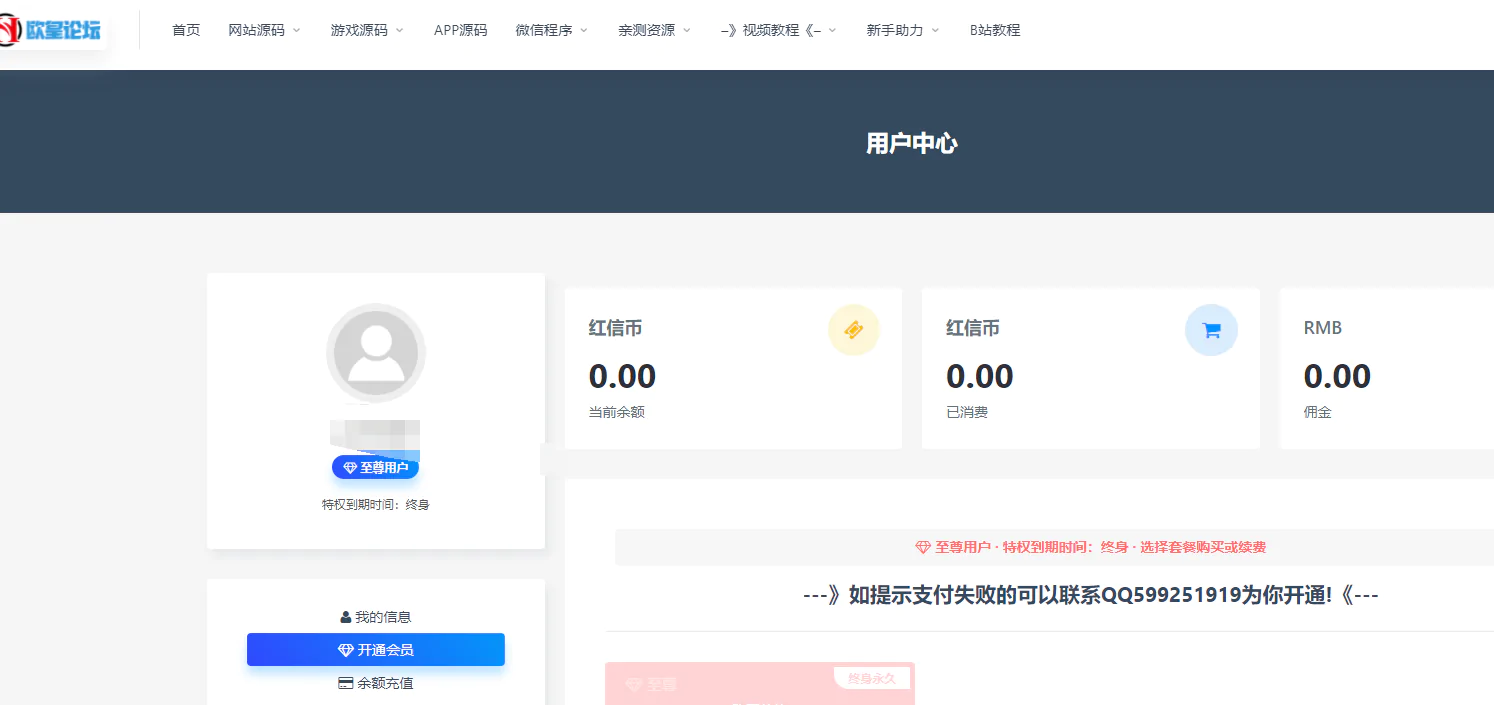Click the yellow ticket icon on 当前余额 card
The image size is (1494, 705).
tap(853, 330)
